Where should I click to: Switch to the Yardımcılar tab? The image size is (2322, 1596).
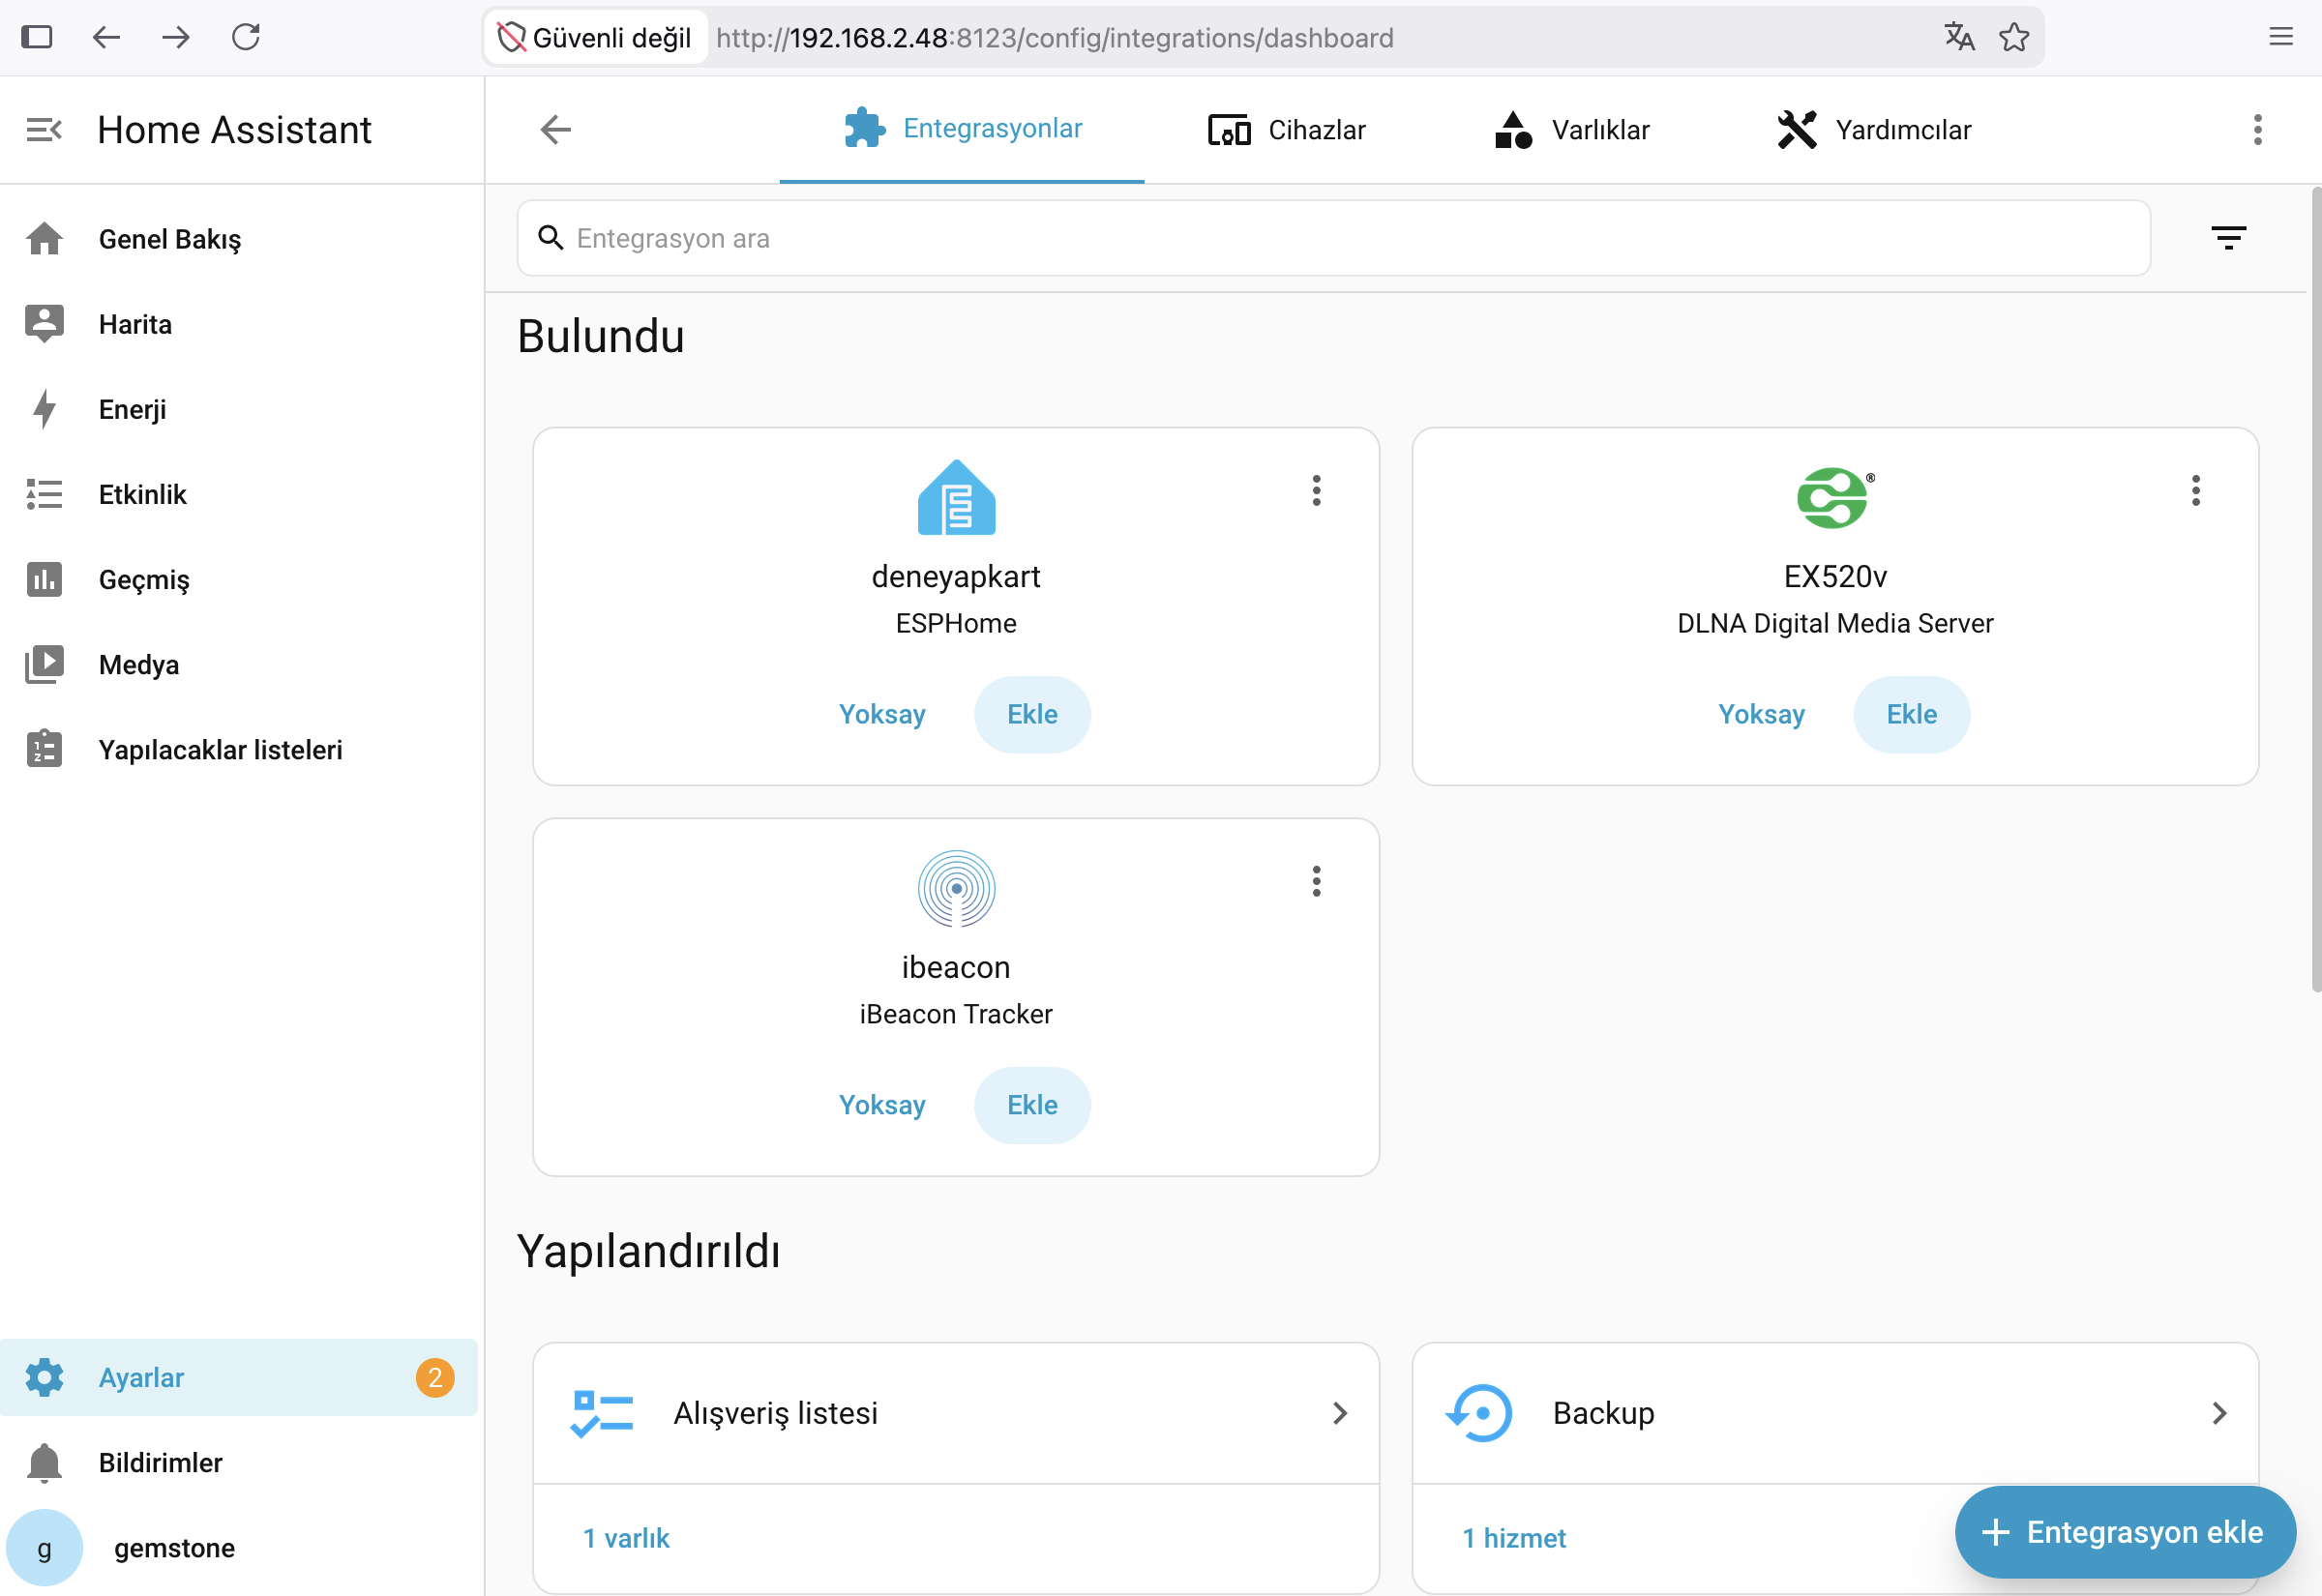pos(1874,130)
